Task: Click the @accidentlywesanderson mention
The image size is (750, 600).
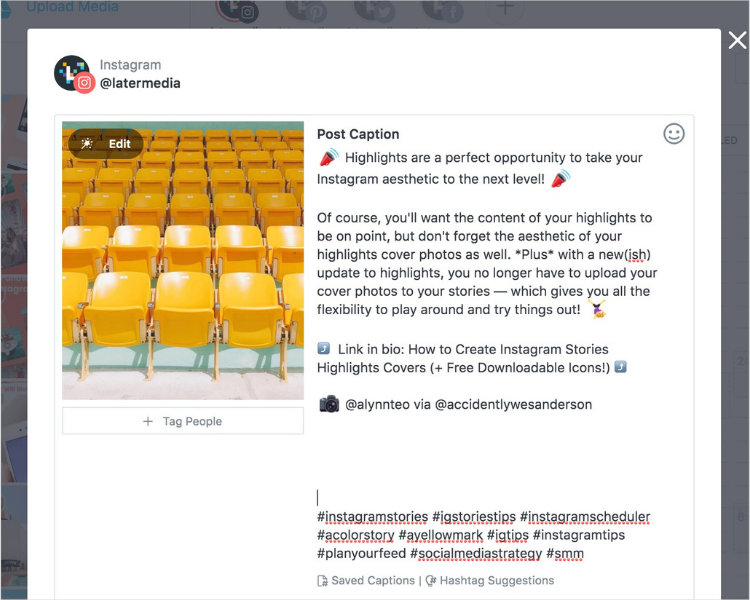Action: [x=513, y=405]
